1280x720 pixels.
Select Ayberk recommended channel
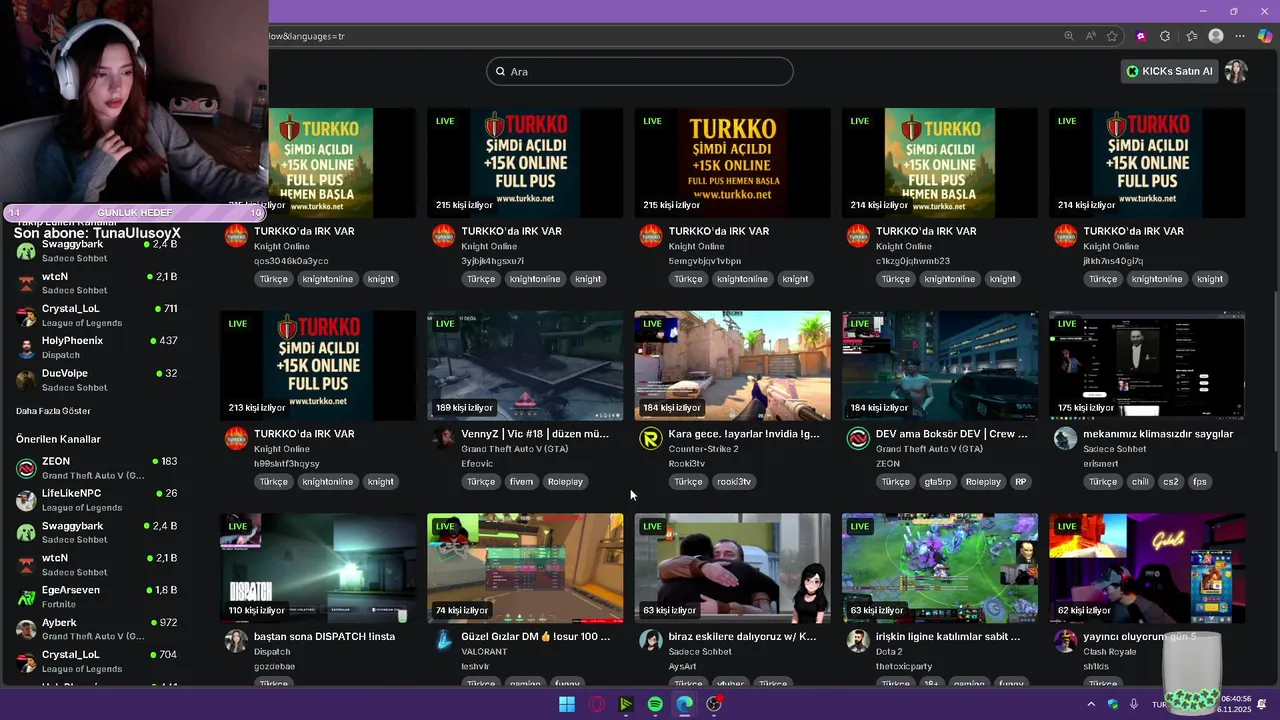click(97, 628)
